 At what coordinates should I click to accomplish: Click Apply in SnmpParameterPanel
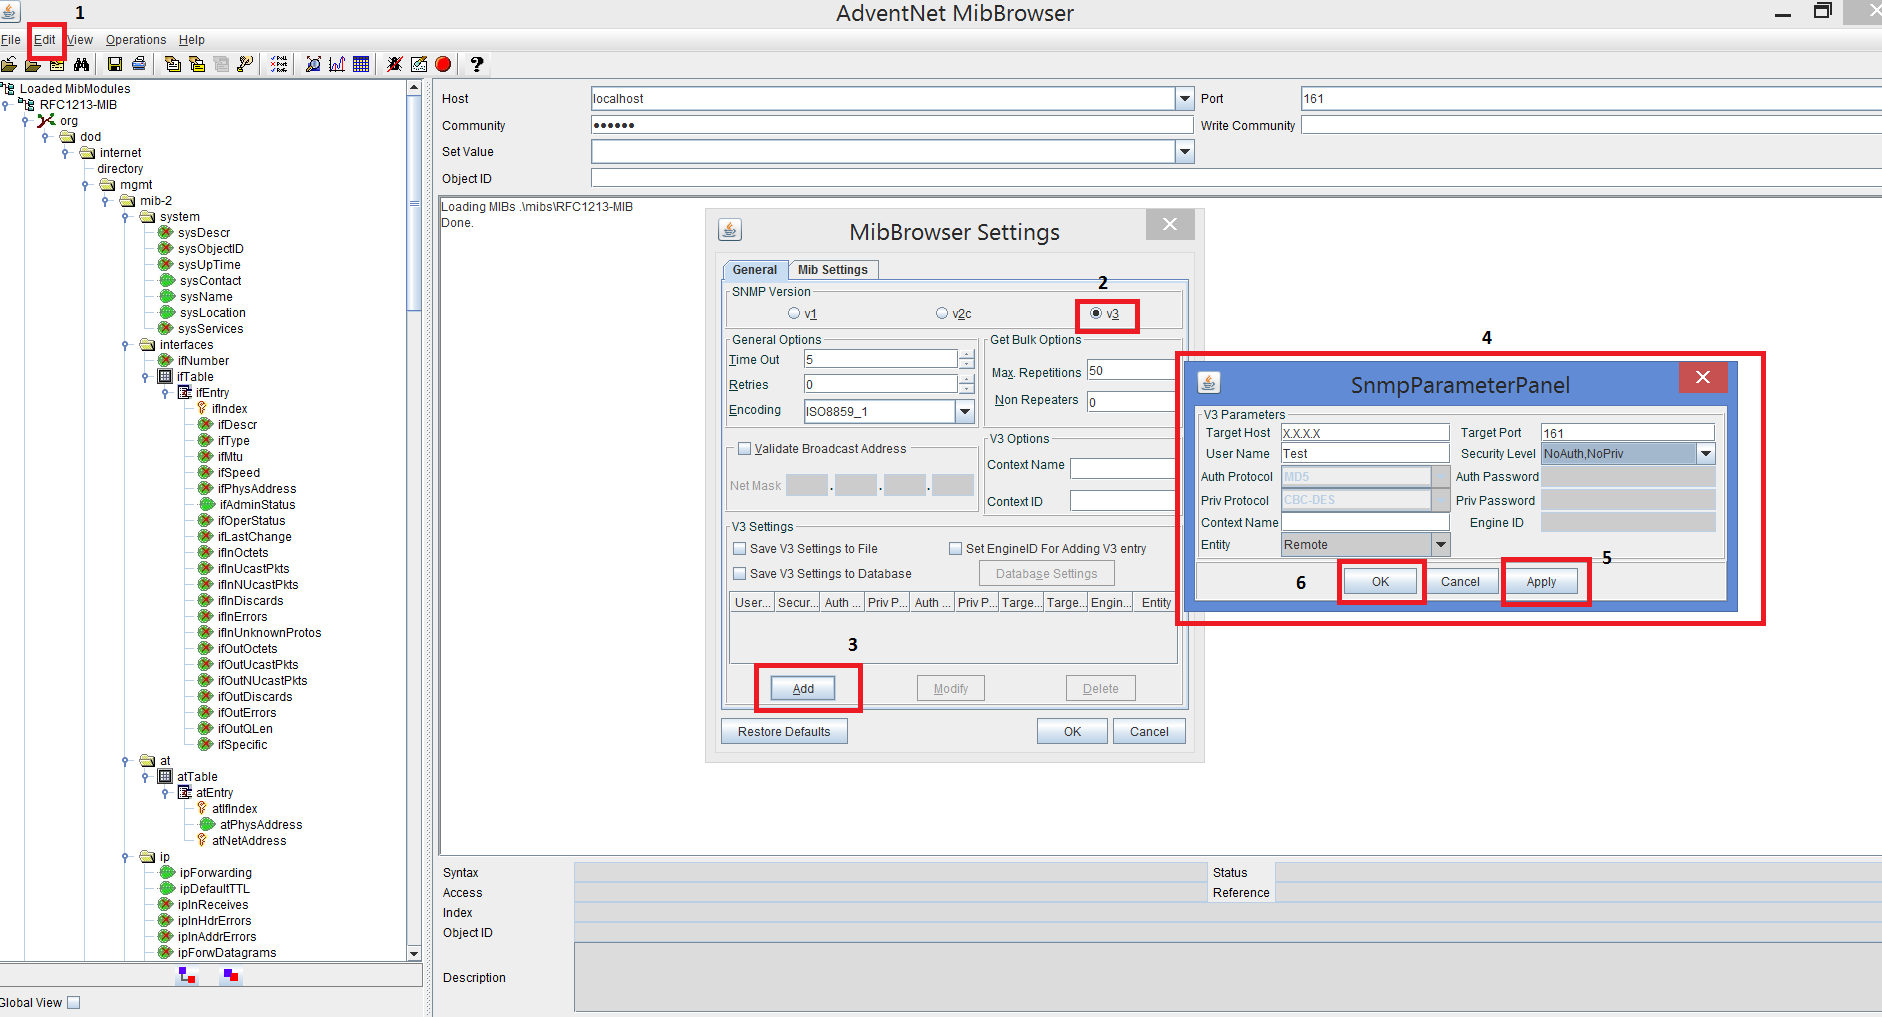pos(1541,582)
